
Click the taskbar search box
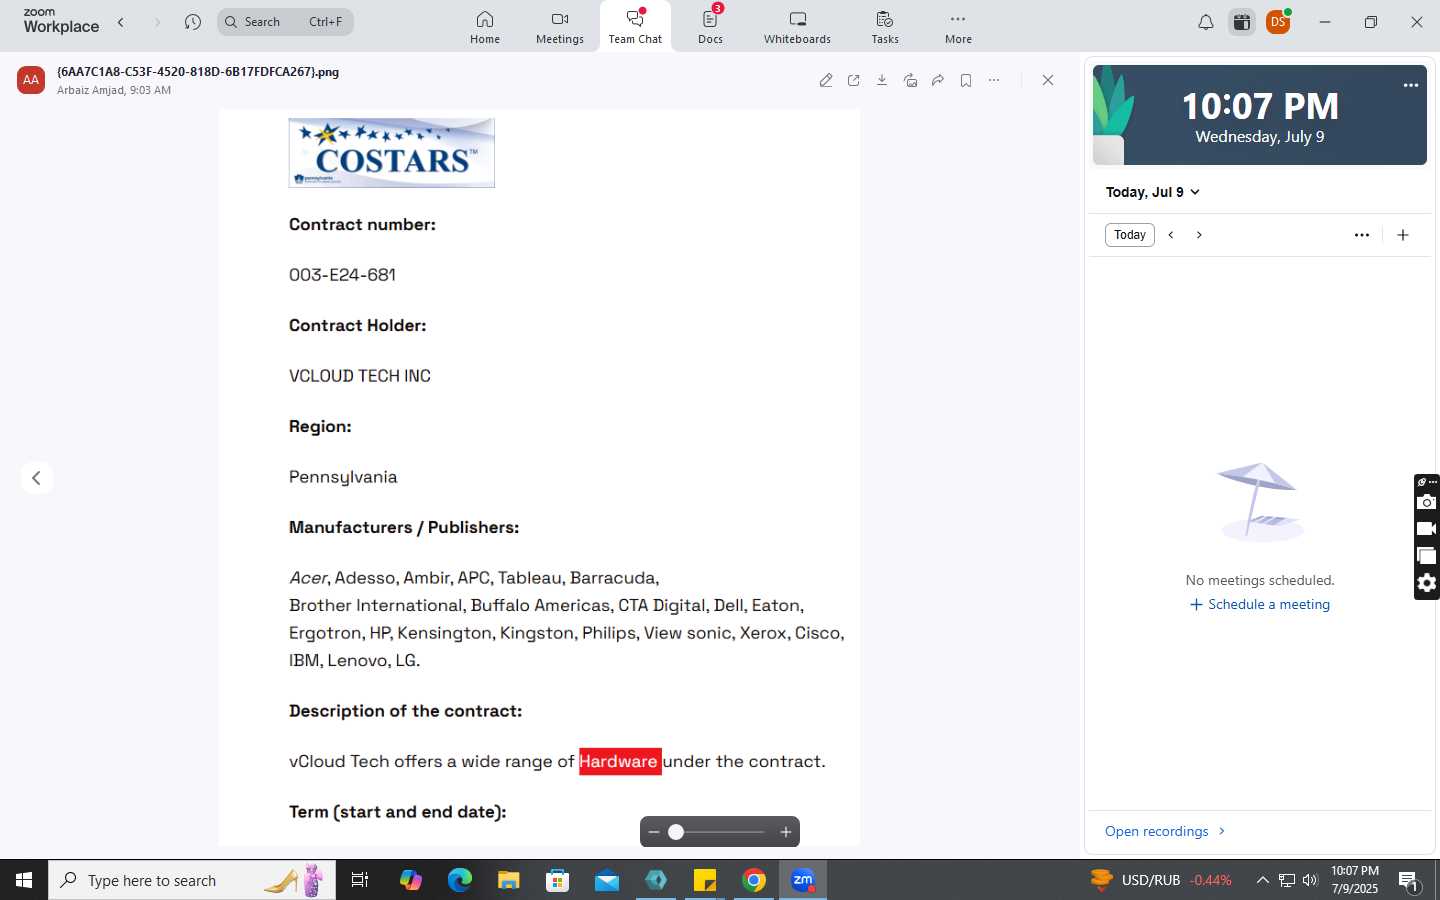click(192, 880)
